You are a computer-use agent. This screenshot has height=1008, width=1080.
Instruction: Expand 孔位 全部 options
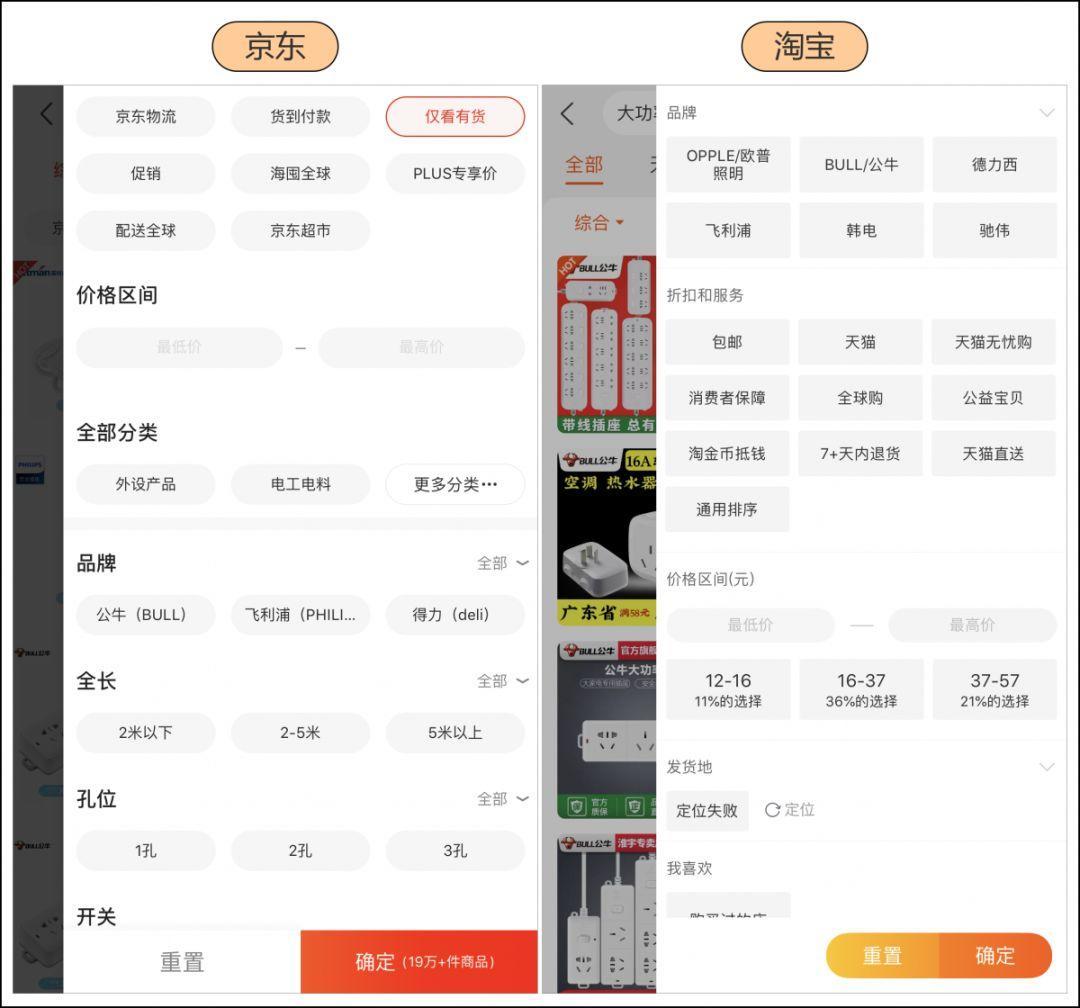pos(502,799)
